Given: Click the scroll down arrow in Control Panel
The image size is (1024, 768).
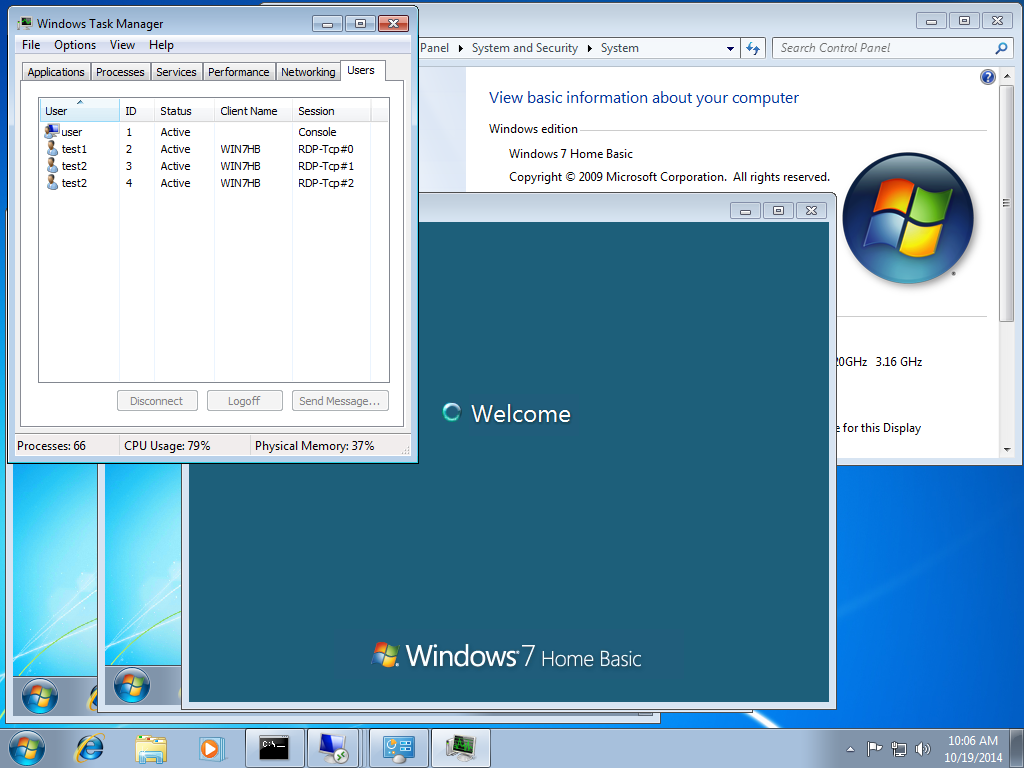Looking at the screenshot, I should click(x=1006, y=449).
